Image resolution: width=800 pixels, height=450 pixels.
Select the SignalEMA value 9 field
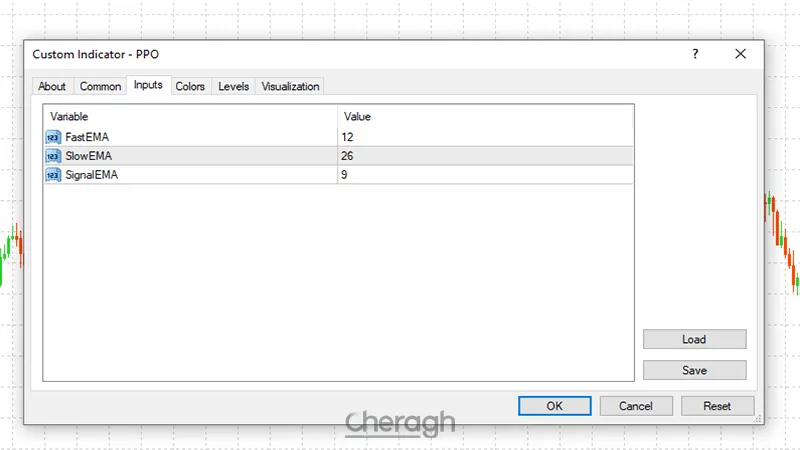coord(485,175)
